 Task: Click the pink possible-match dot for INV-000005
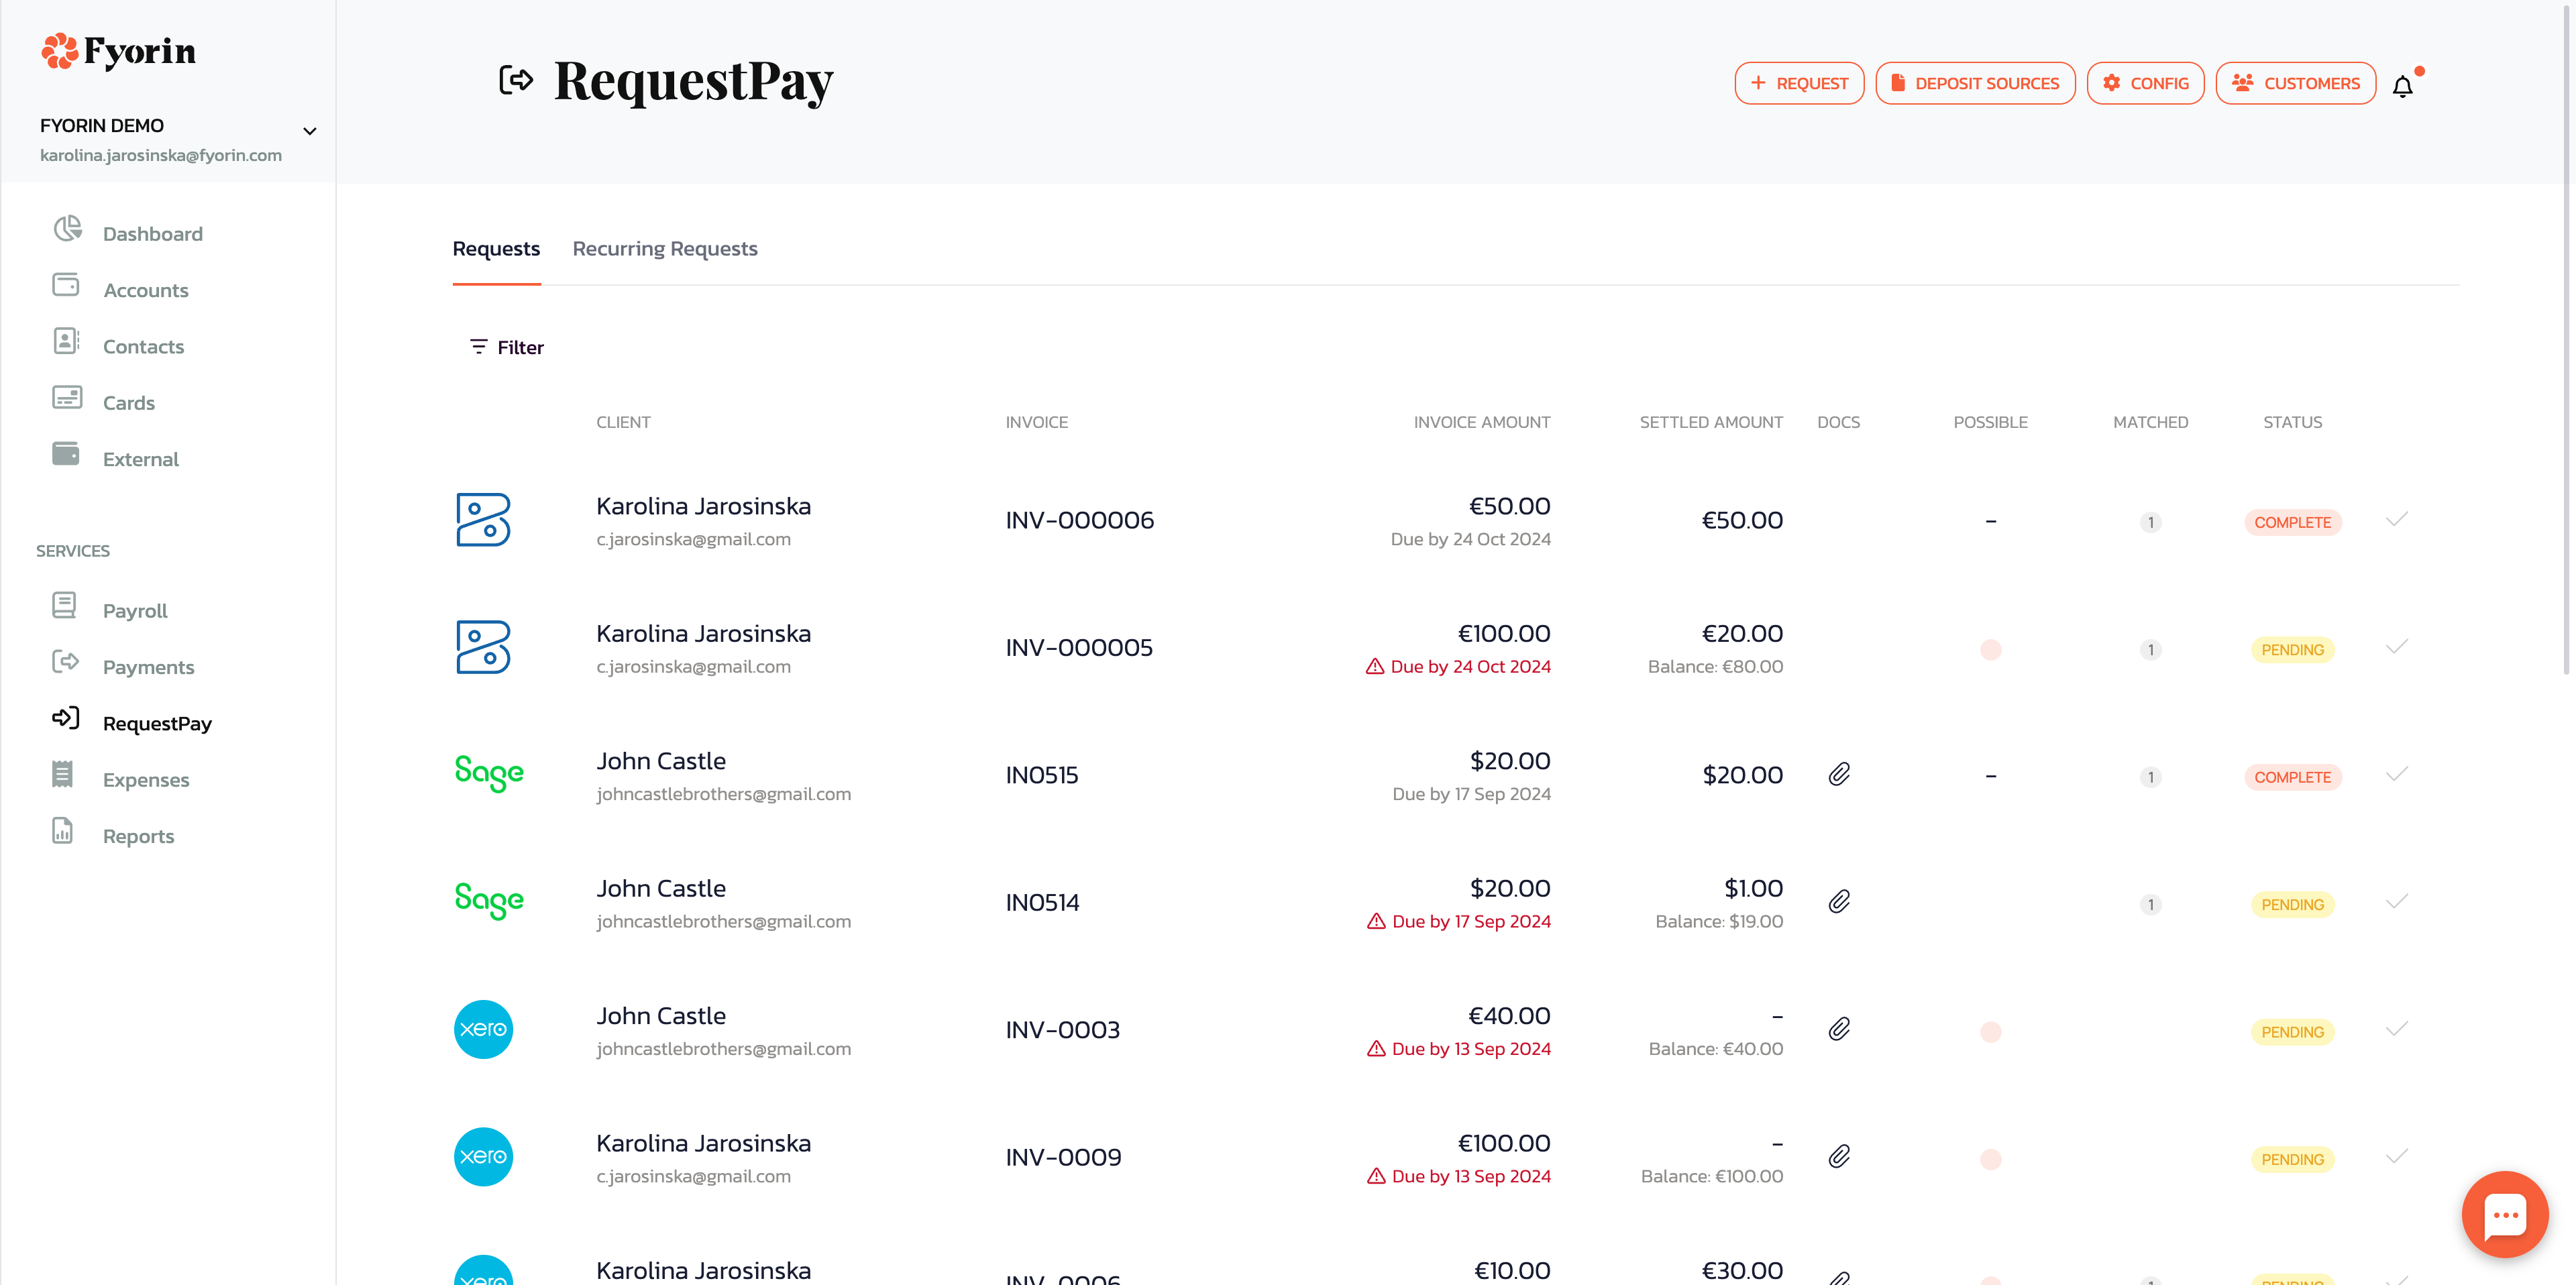coord(1990,650)
